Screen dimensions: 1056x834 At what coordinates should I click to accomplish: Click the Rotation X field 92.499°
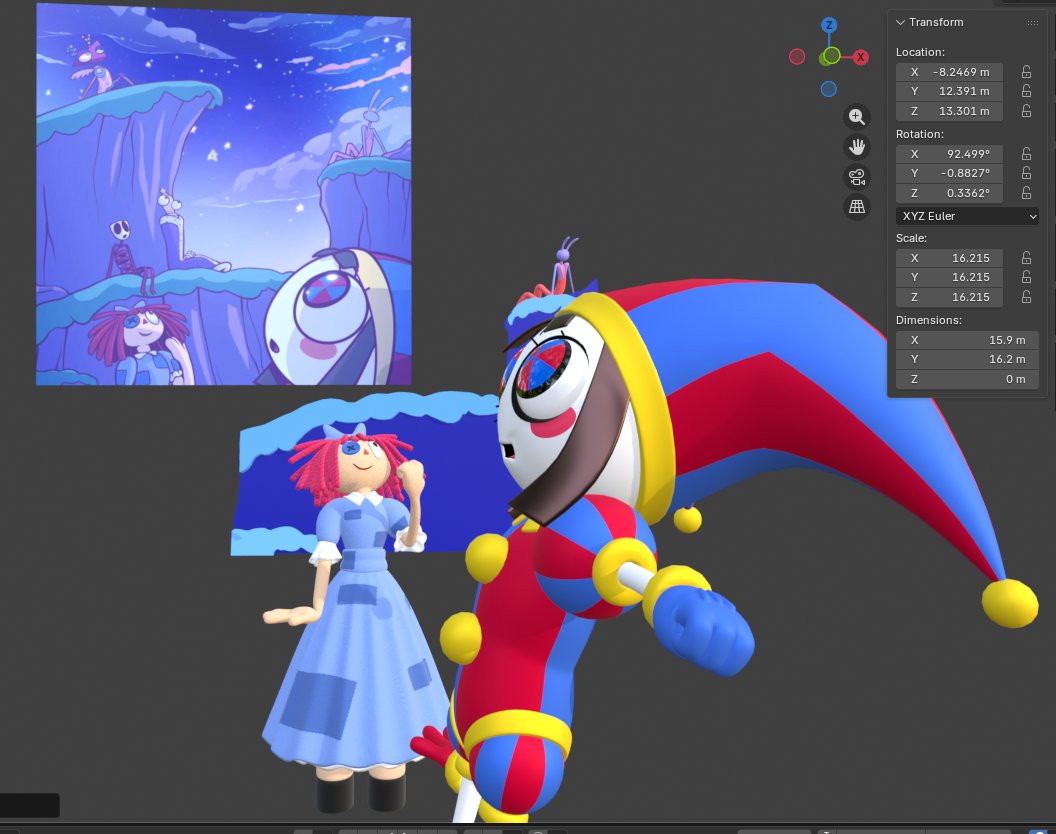pyautogui.click(x=949, y=154)
